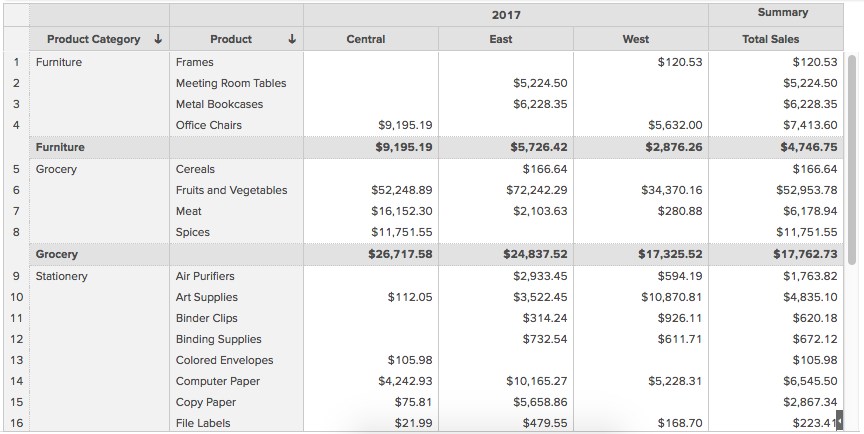Select the Grocery subtotal row label
This screenshot has height=434, width=864.
click(57, 254)
